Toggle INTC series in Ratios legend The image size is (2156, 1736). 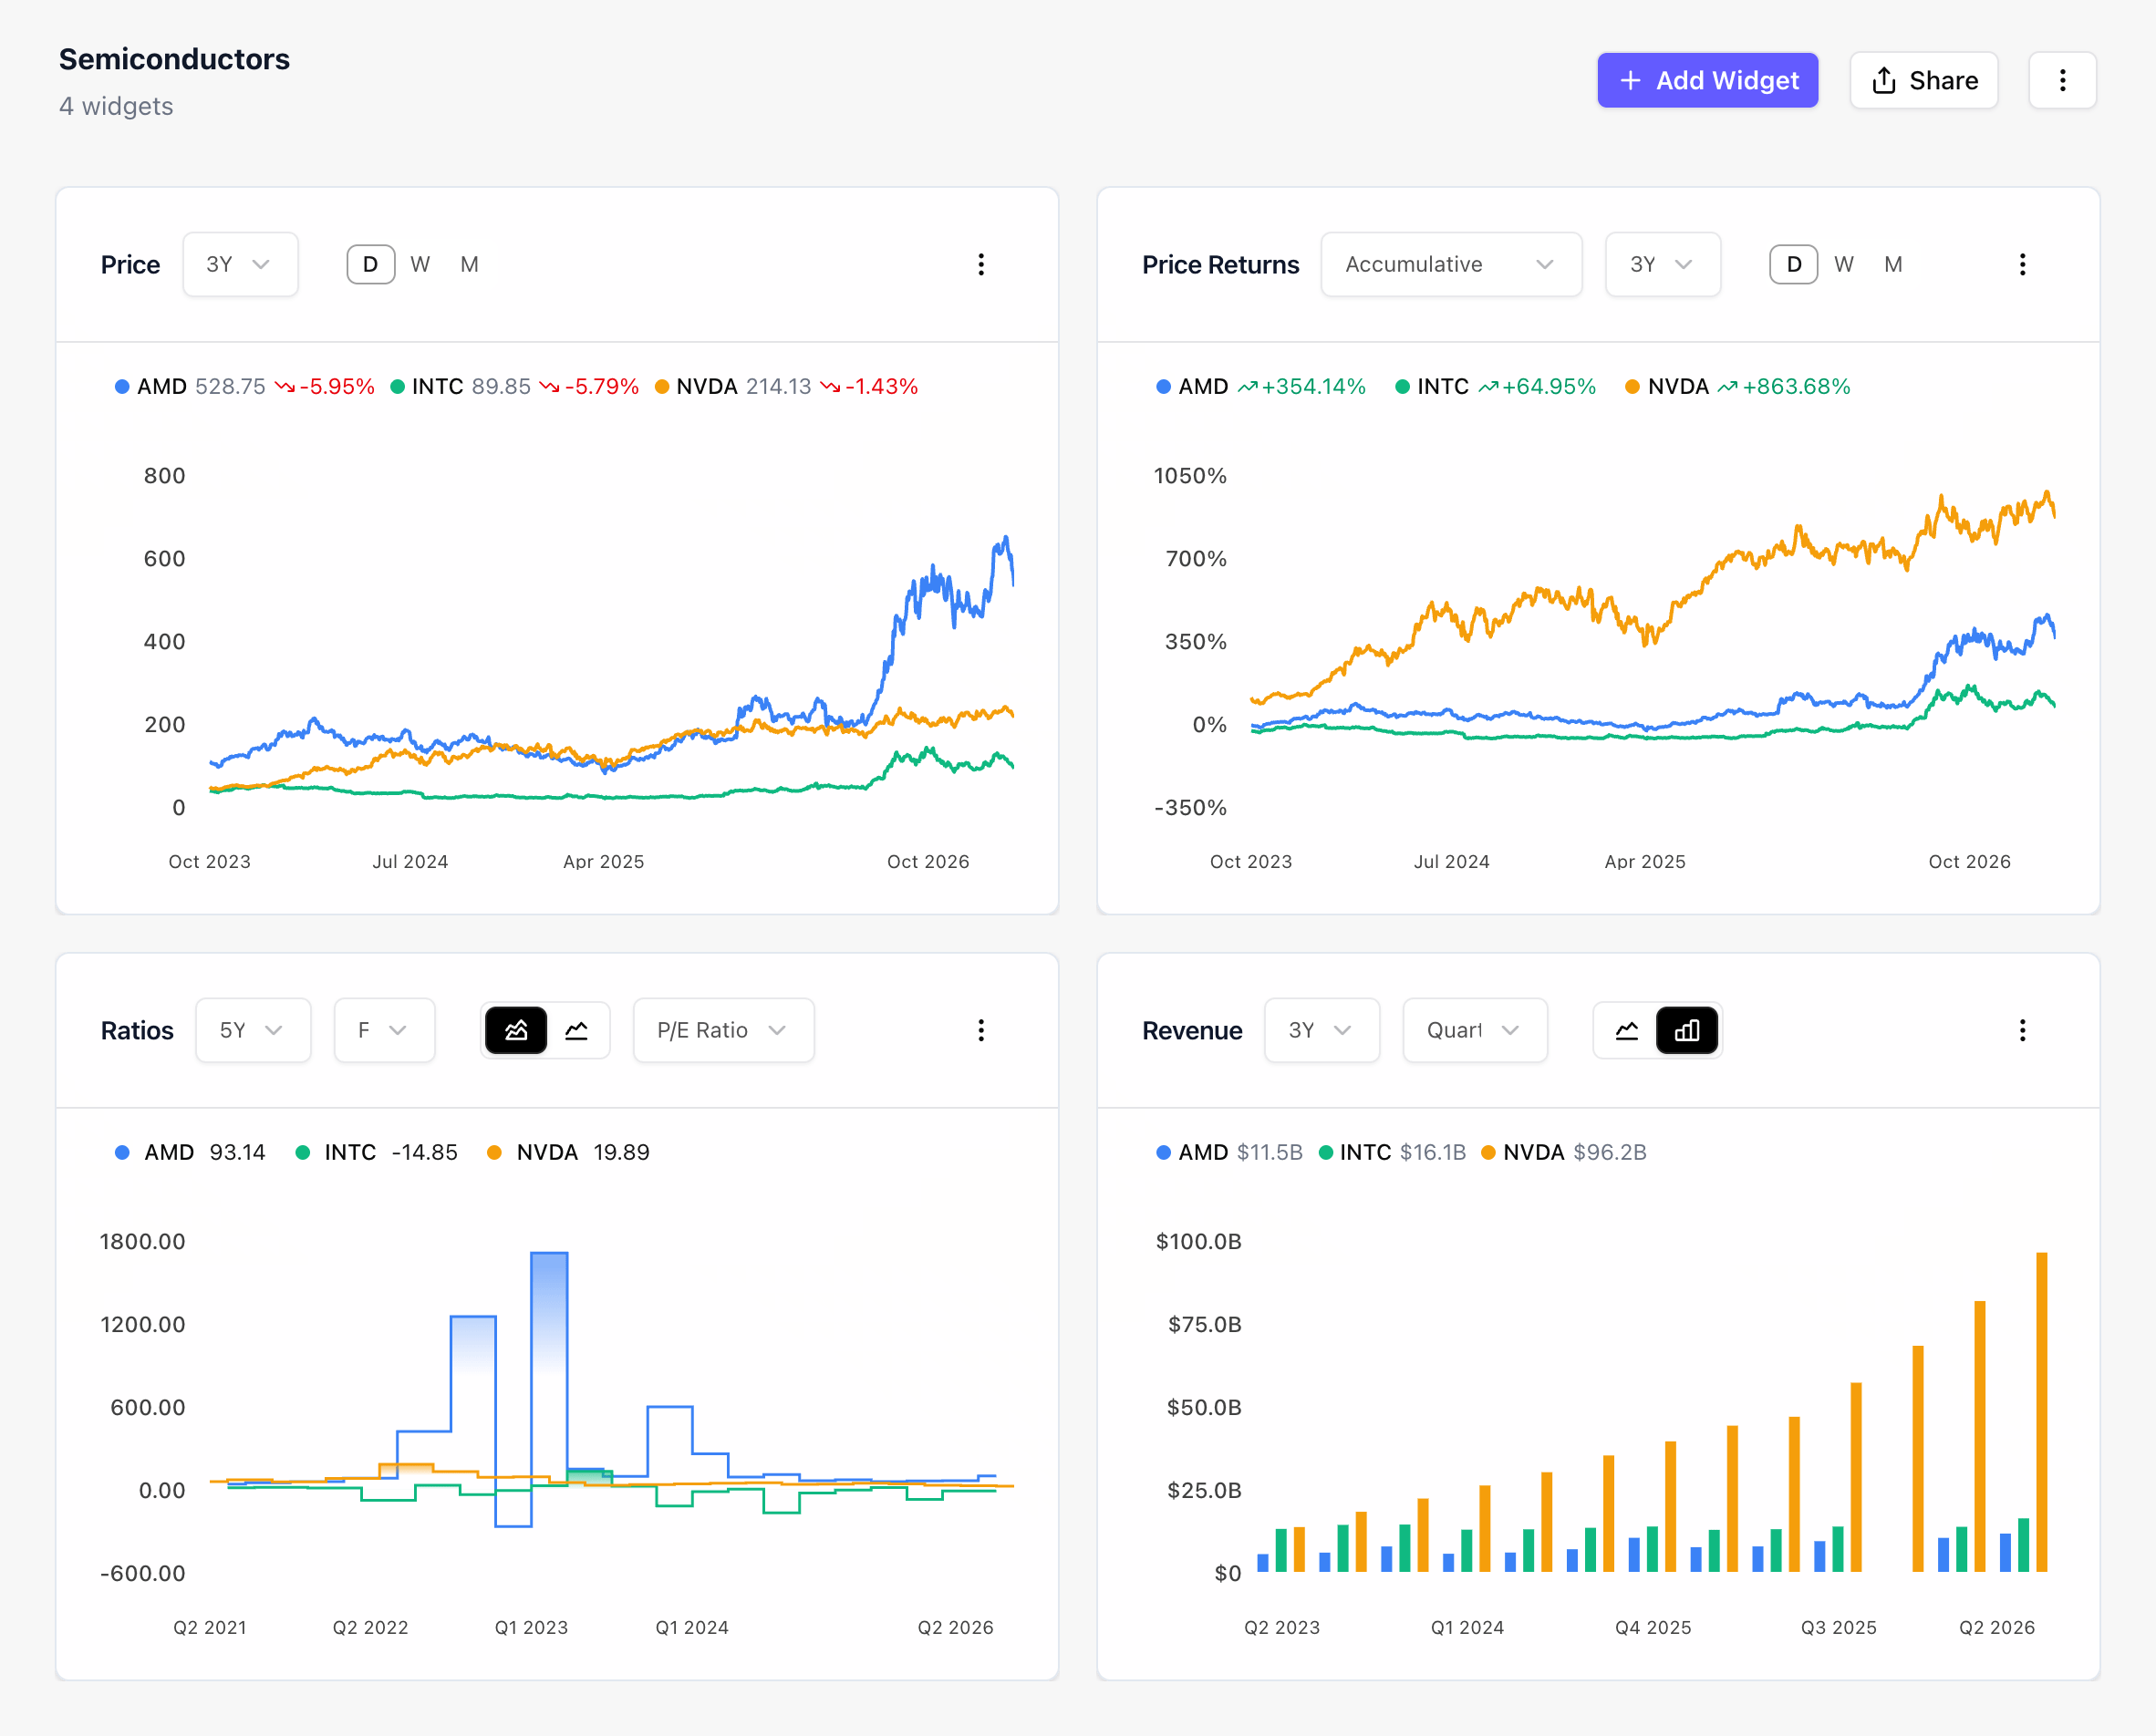pos(377,1153)
